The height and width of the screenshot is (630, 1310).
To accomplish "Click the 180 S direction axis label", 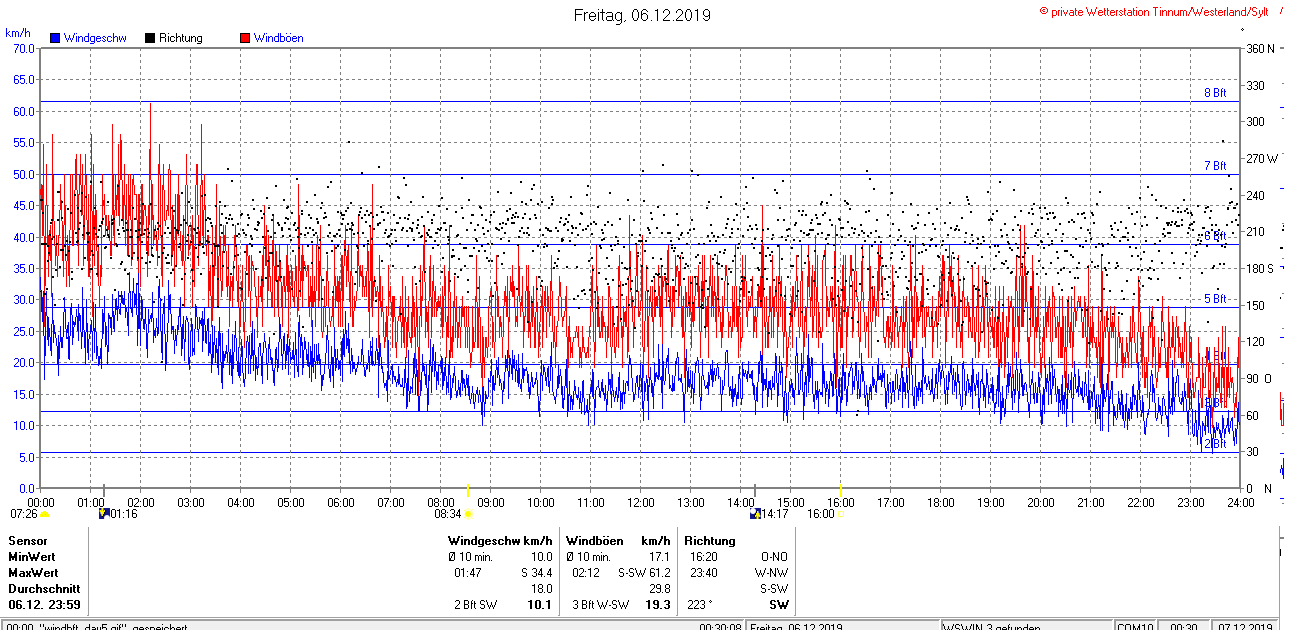I will (x=1260, y=268).
